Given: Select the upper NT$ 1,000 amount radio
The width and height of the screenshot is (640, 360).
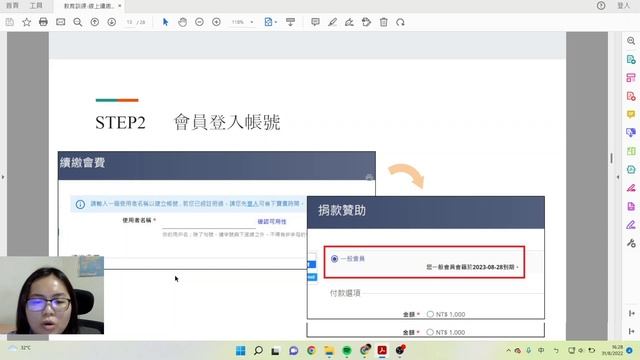Looking at the screenshot, I should coord(430,314).
